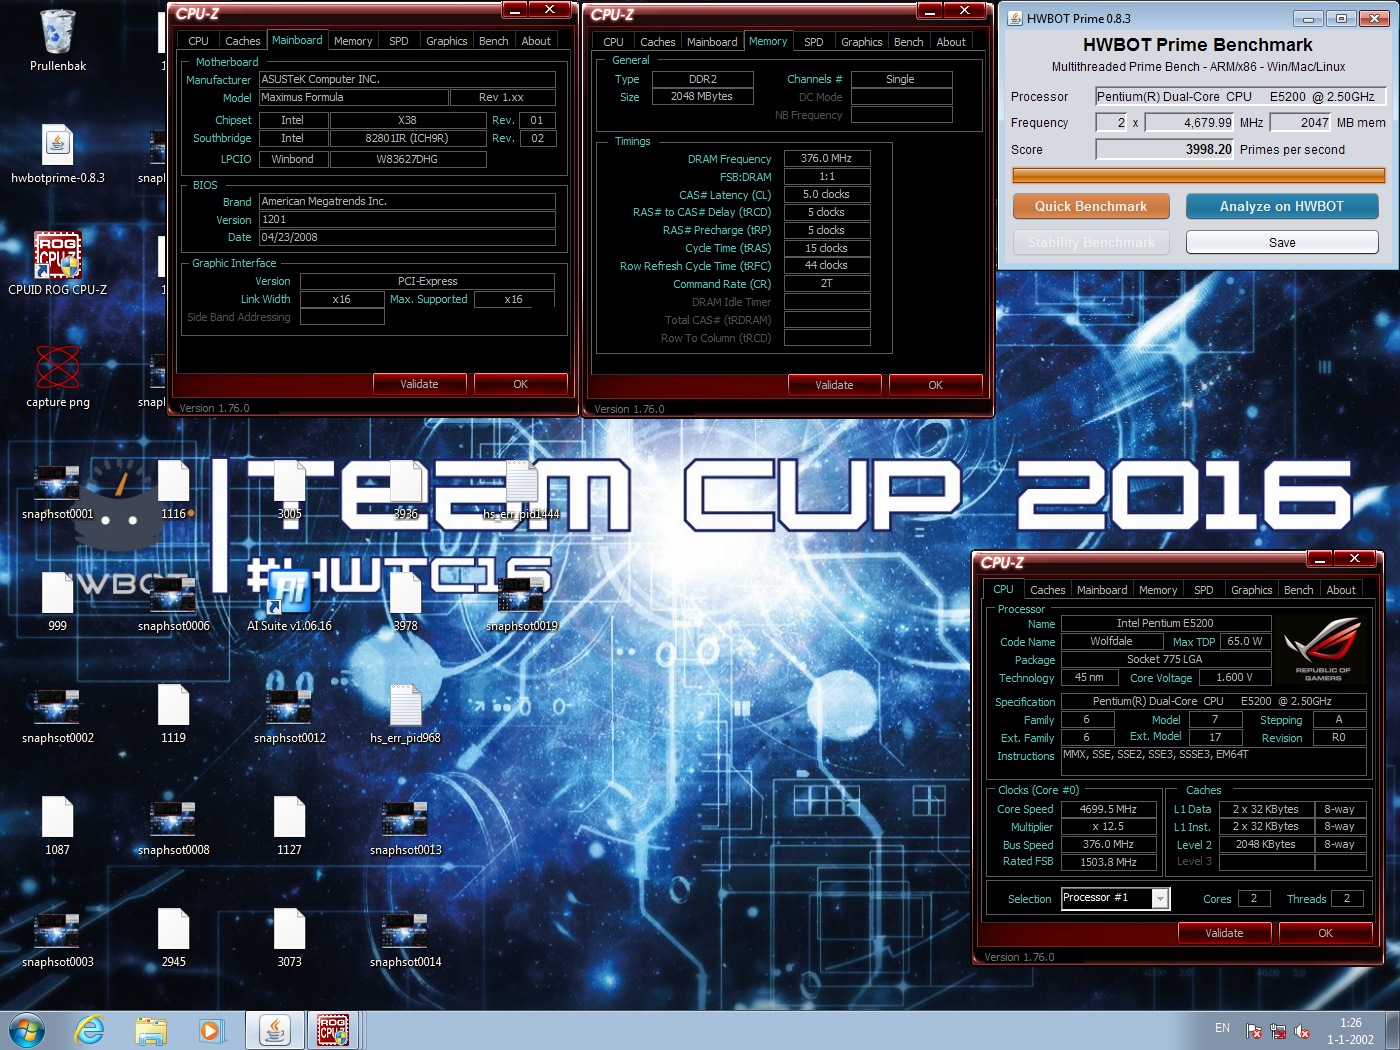1400x1050 pixels.
Task: Open snaphsot0001 desktop thumbnail
Action: click(x=58, y=491)
